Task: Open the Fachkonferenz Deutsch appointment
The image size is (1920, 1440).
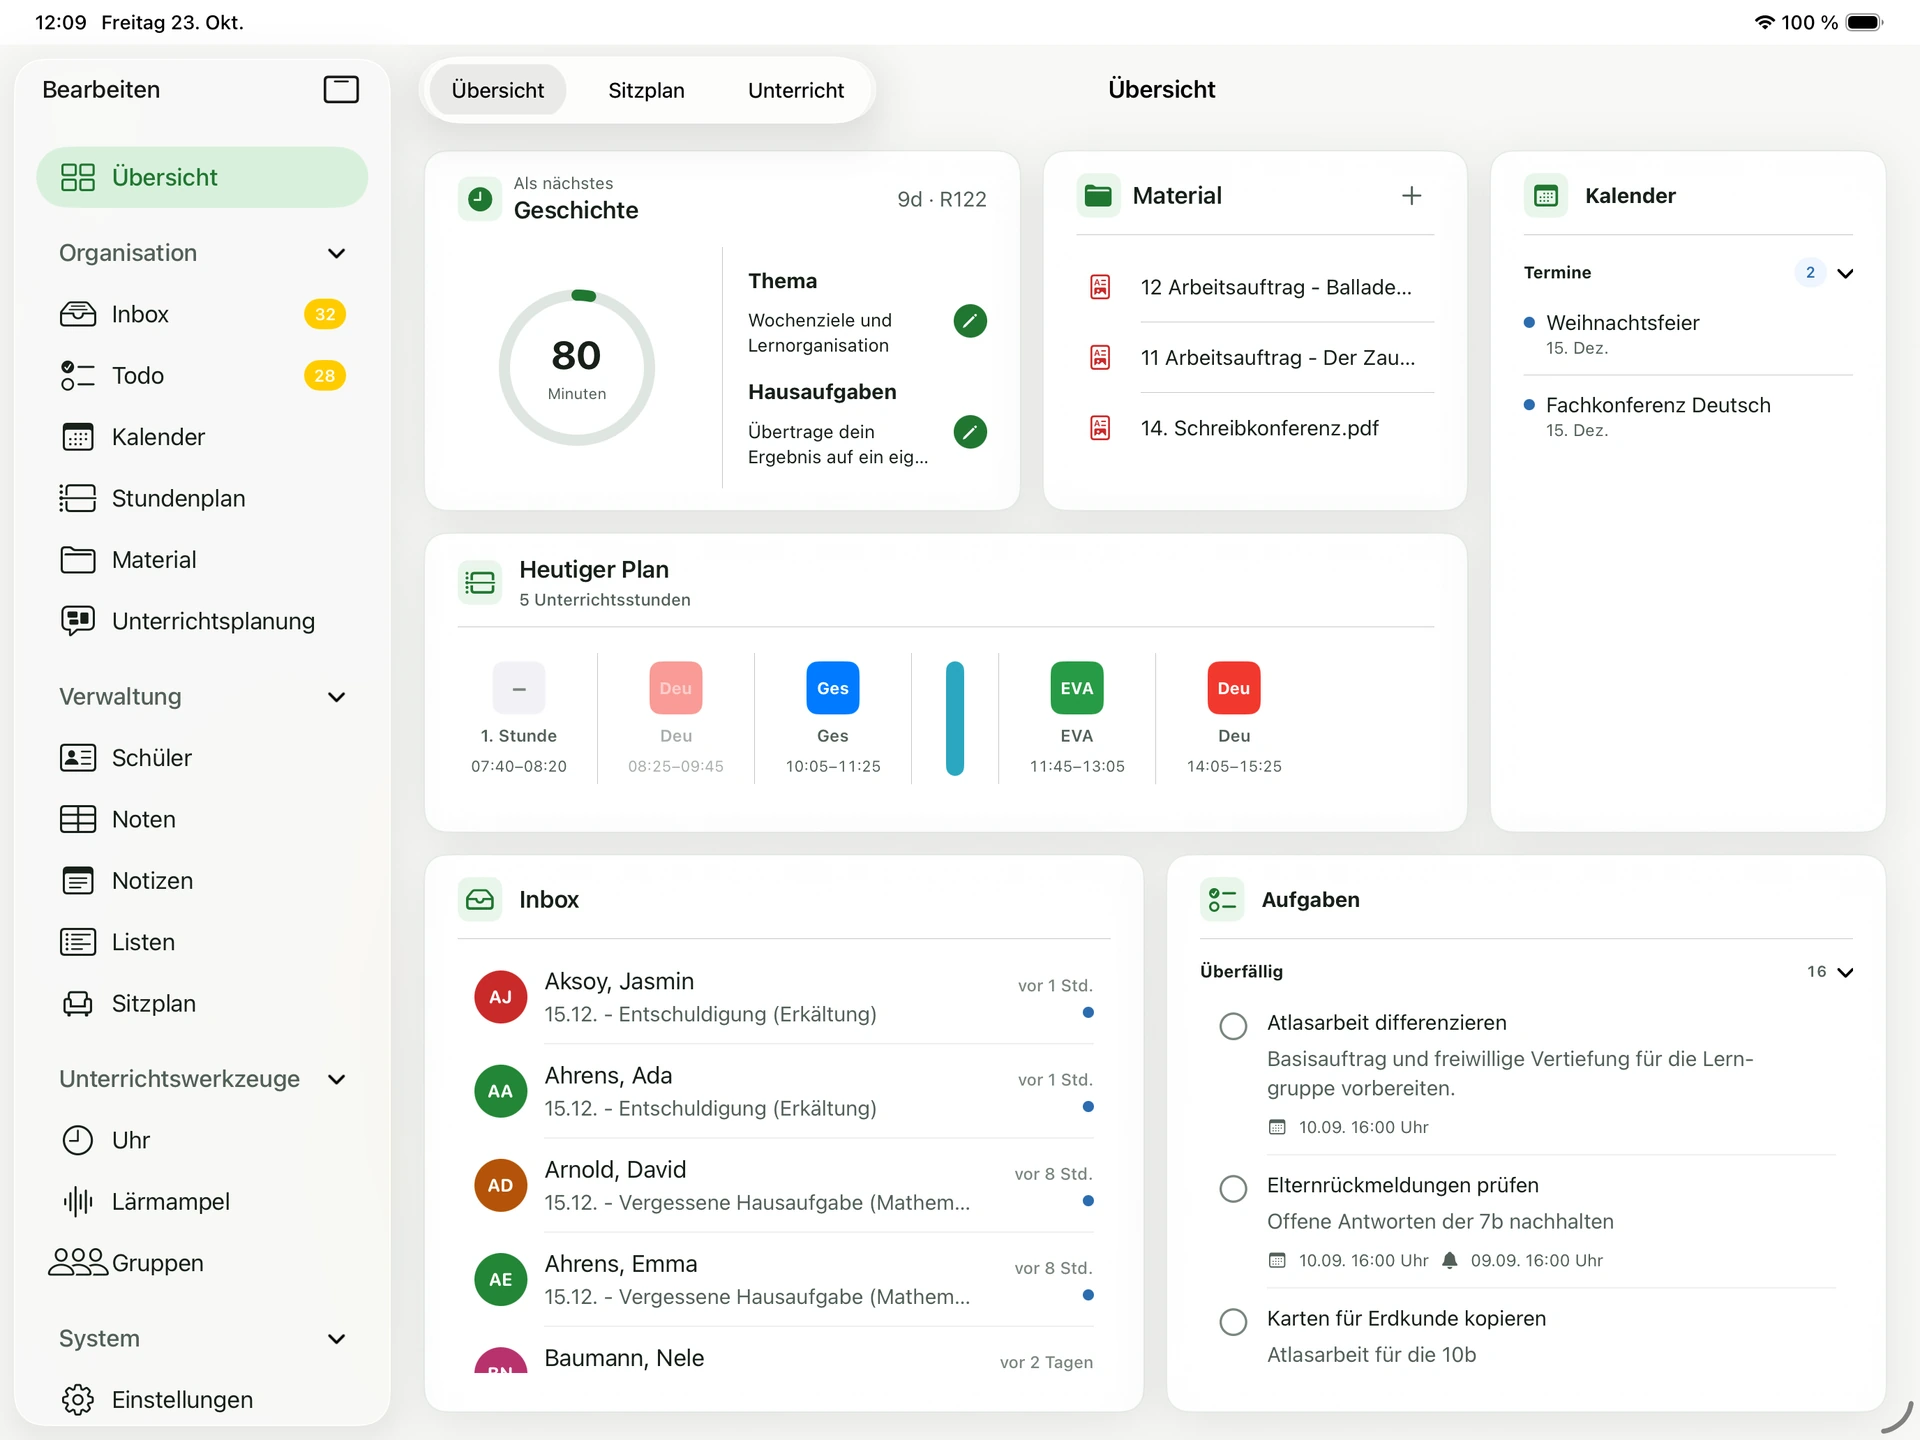Action: (1688, 416)
